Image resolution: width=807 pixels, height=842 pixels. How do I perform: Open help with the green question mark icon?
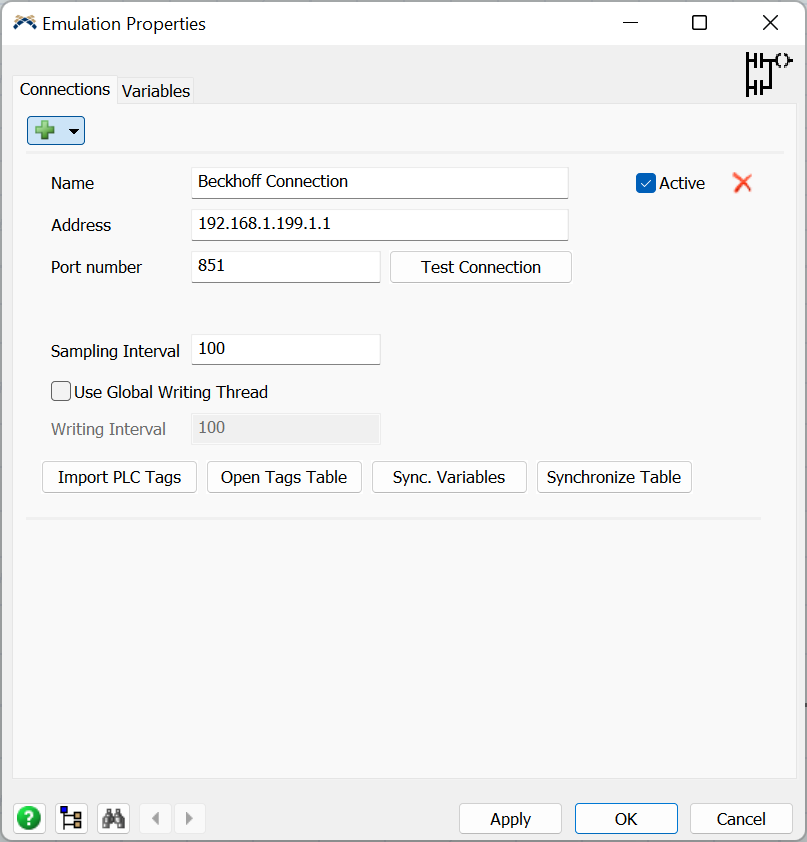29,818
